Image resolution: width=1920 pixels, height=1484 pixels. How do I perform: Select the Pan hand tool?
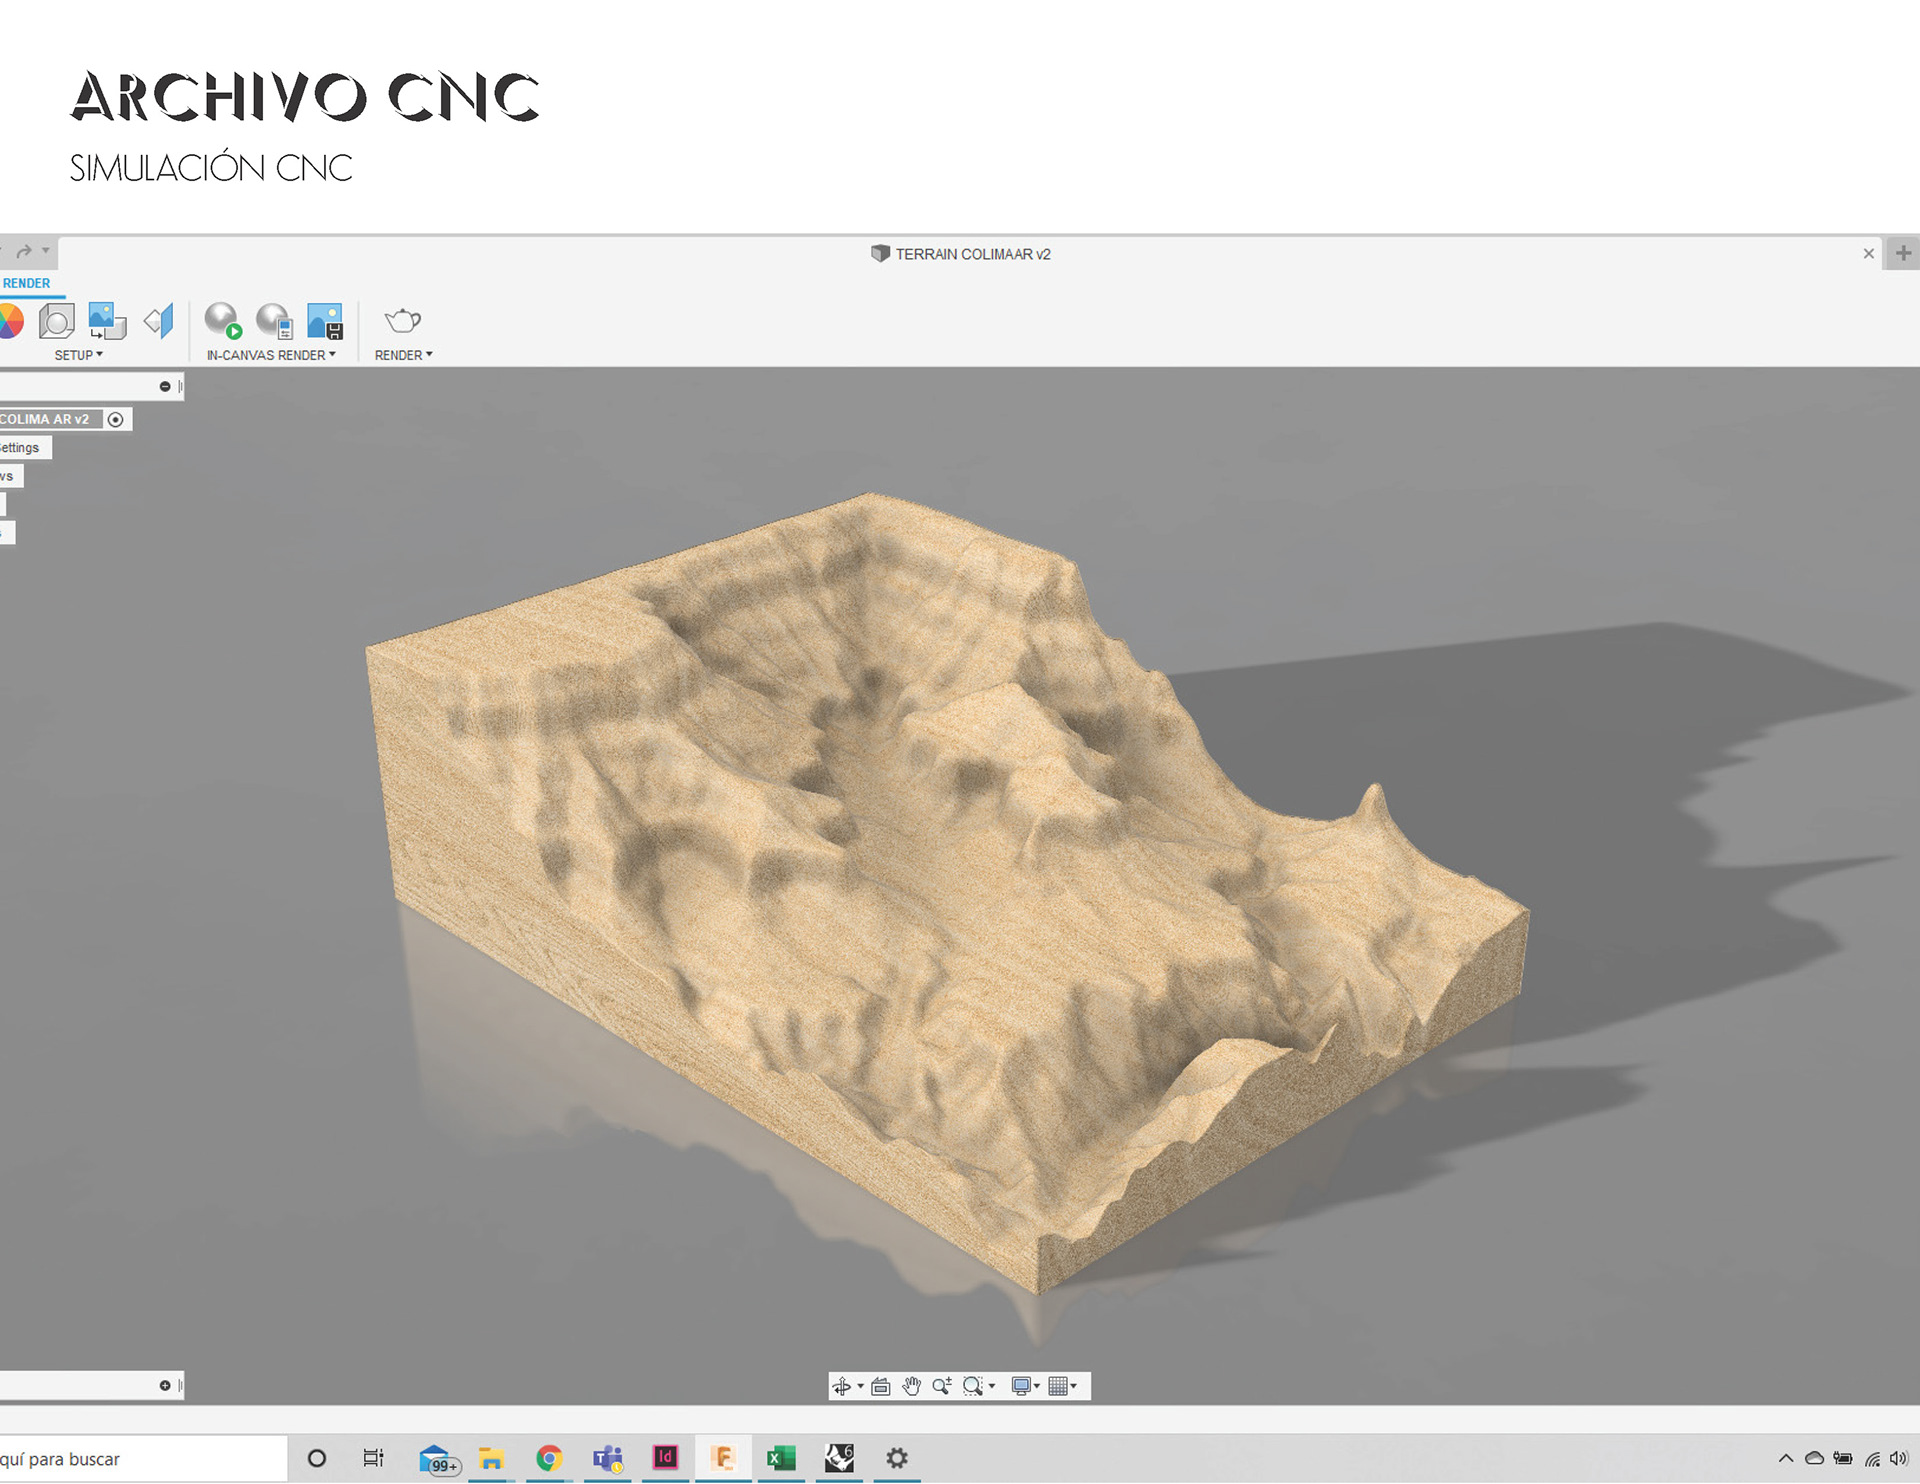coord(911,1386)
